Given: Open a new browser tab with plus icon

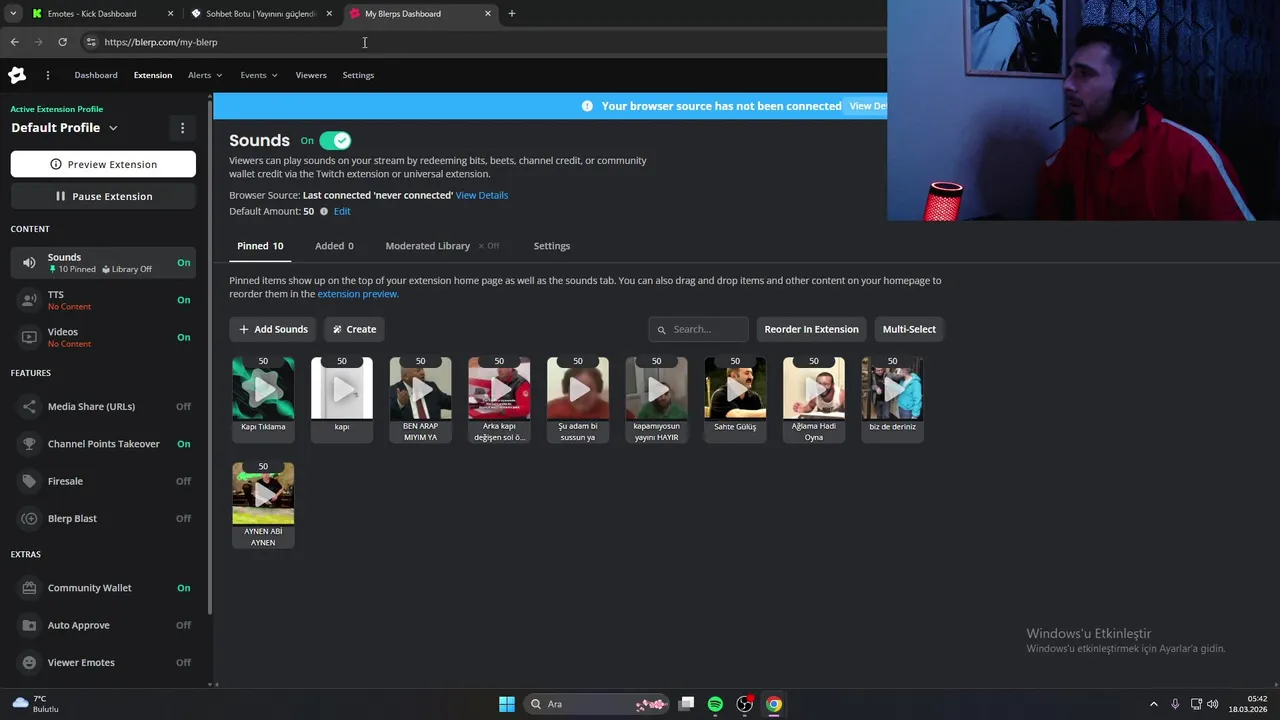Looking at the screenshot, I should (x=512, y=14).
